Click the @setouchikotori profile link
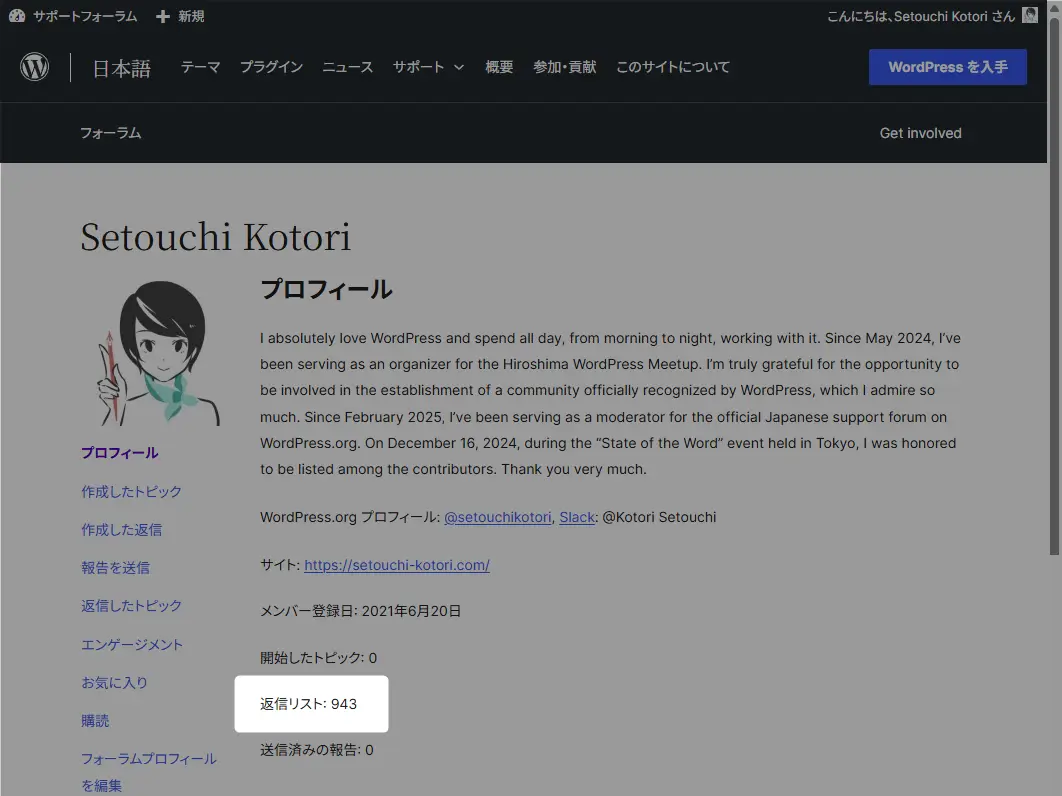This screenshot has height=796, width=1062. [x=497, y=517]
